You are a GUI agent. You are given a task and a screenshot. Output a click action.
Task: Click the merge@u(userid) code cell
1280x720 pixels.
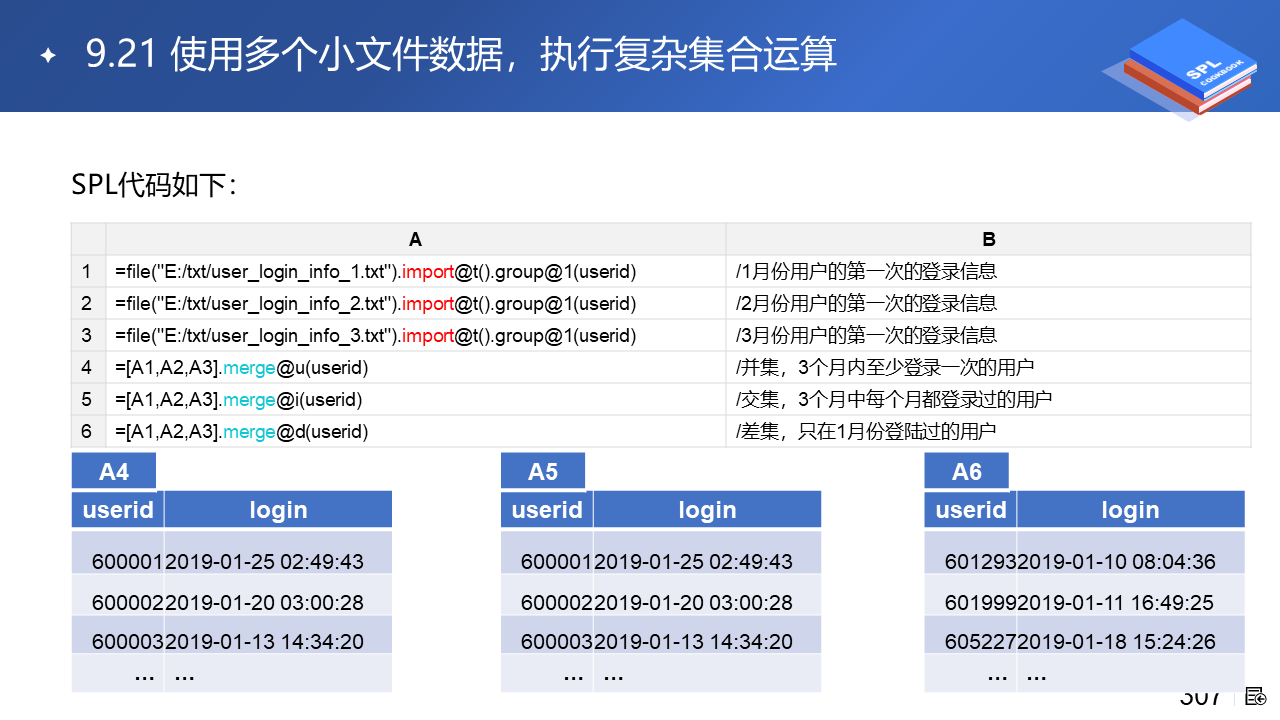(x=416, y=367)
